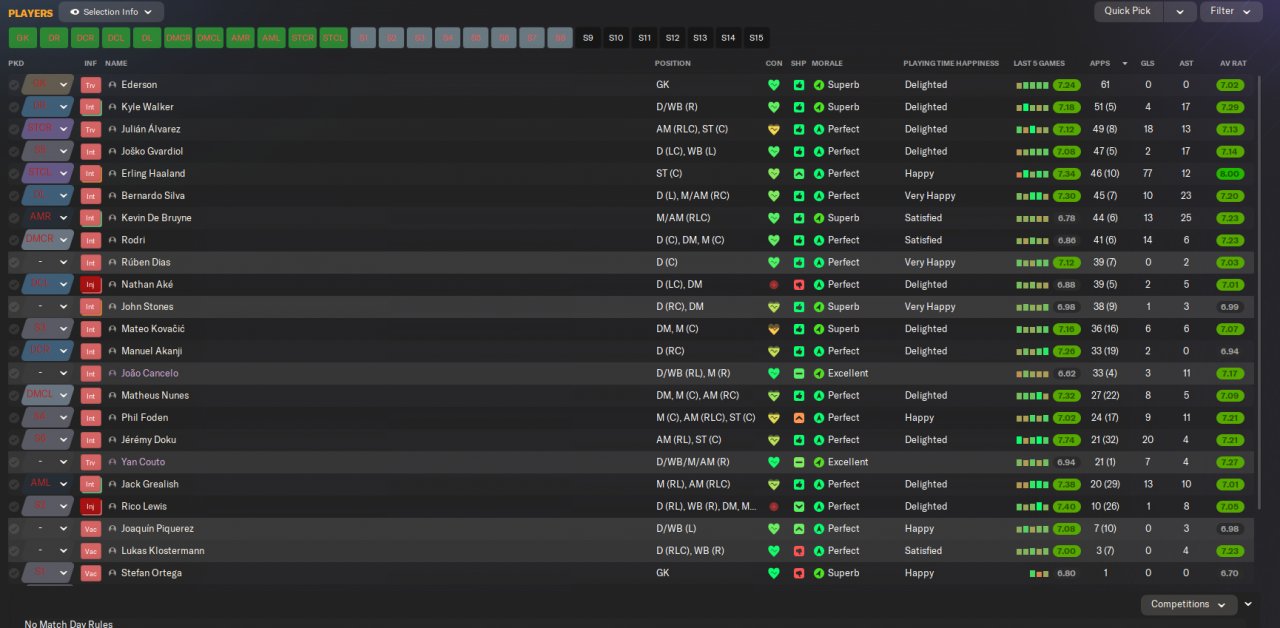Click Yan Couto's Excellent morale icon
Screen dimensions: 1280x628
819,462
